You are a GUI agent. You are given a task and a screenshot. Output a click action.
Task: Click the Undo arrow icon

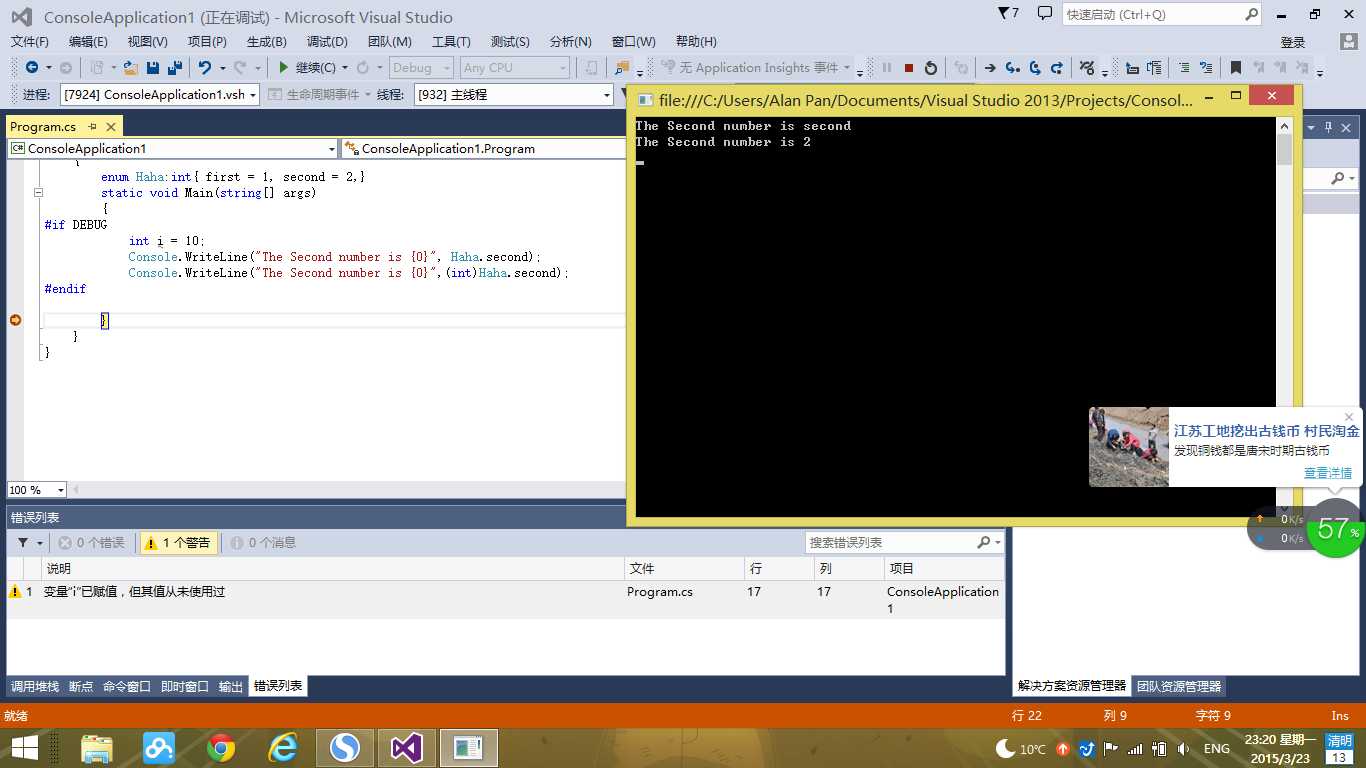pos(205,67)
